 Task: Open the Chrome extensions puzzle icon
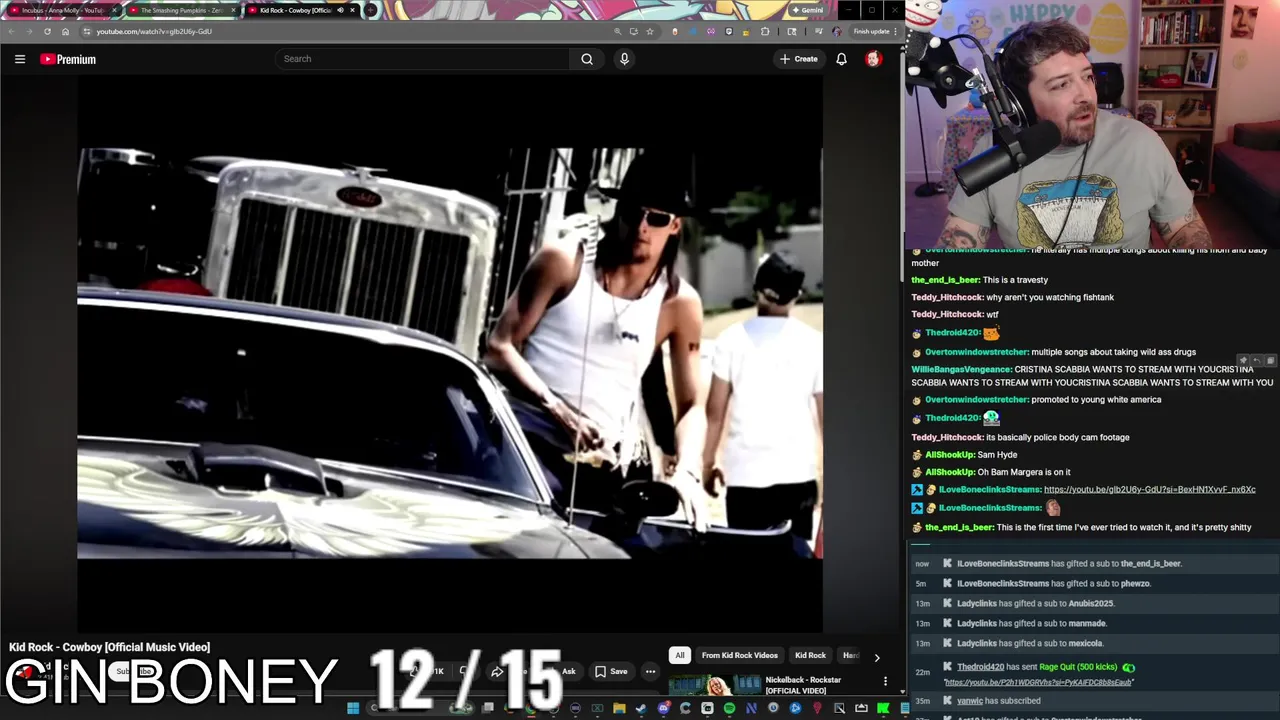coord(765,31)
